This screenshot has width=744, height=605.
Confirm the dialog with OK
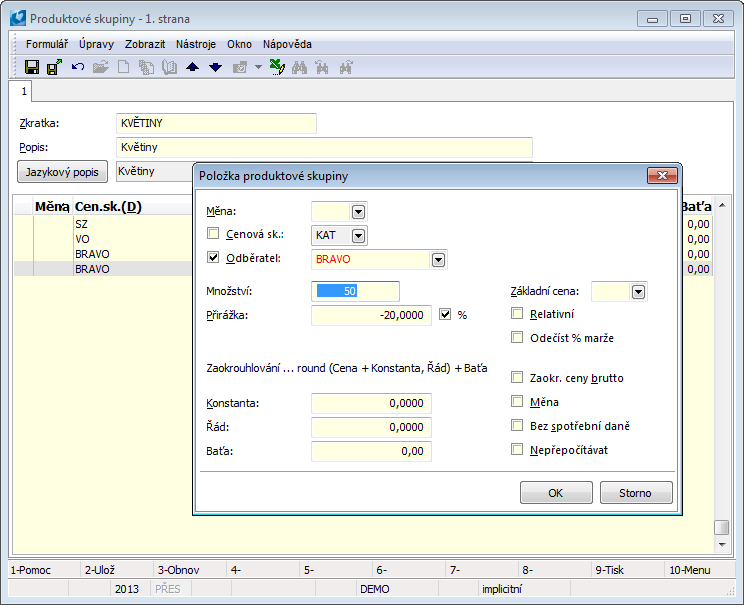pos(556,493)
